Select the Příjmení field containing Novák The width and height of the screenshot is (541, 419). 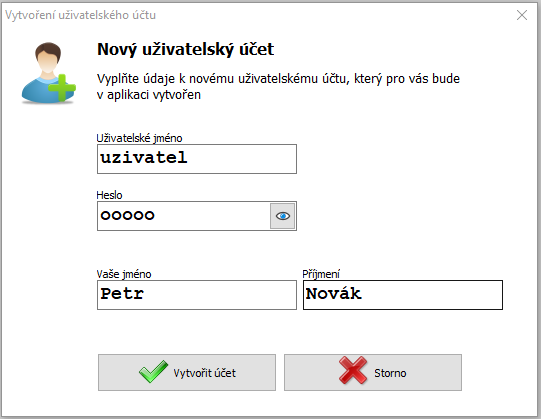[403, 295]
